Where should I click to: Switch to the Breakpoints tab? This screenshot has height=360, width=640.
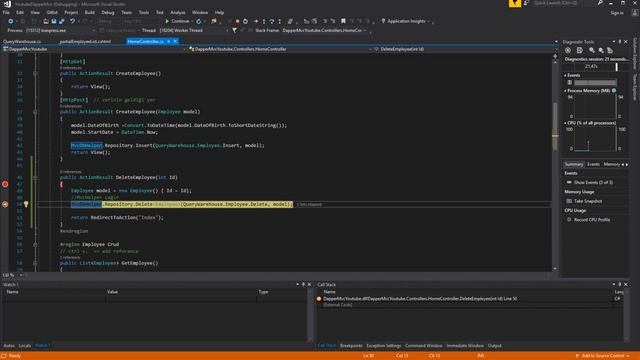pos(351,346)
